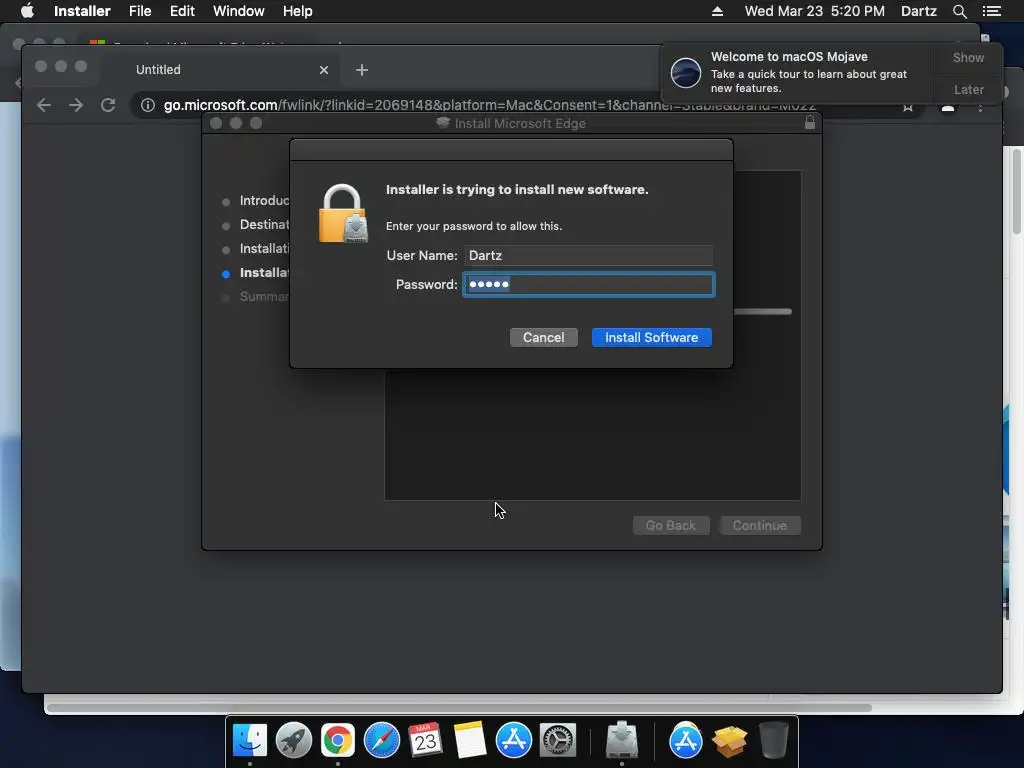
Task: Click the Installer app icon in the Dock
Action: point(621,739)
